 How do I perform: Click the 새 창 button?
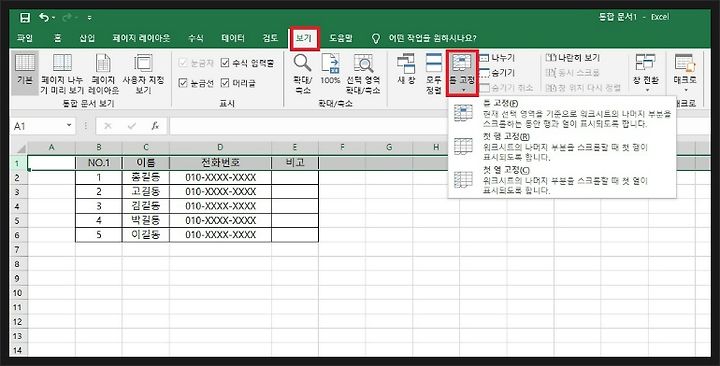(406, 70)
